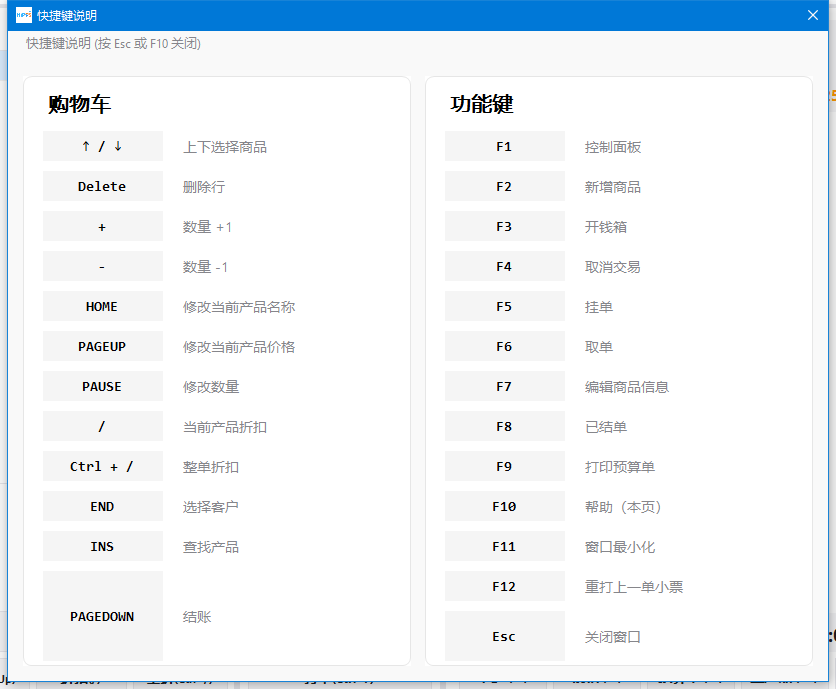The width and height of the screenshot is (836, 689).
Task: Click the 功能键 section heading
Action: point(481,104)
